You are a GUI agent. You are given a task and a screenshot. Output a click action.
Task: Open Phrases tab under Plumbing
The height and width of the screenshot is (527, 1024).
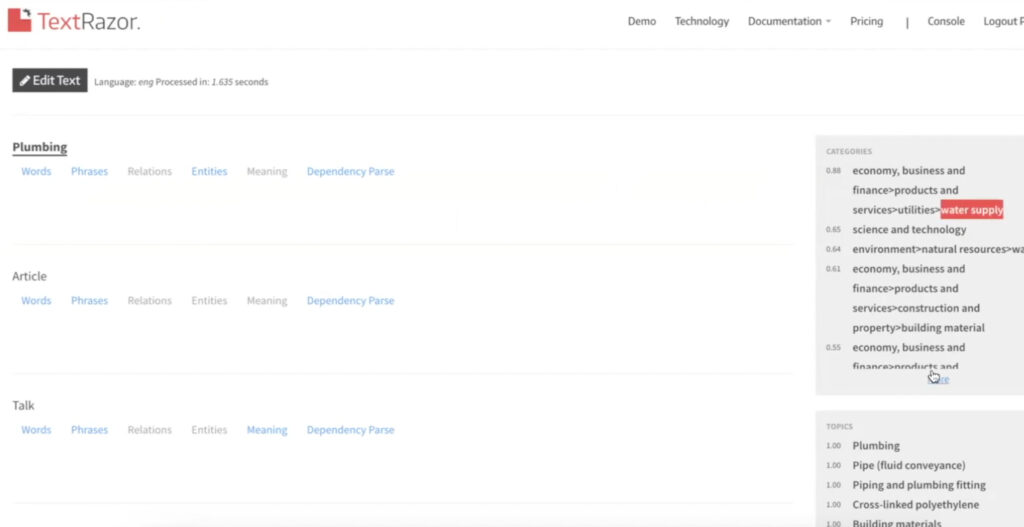click(x=89, y=171)
